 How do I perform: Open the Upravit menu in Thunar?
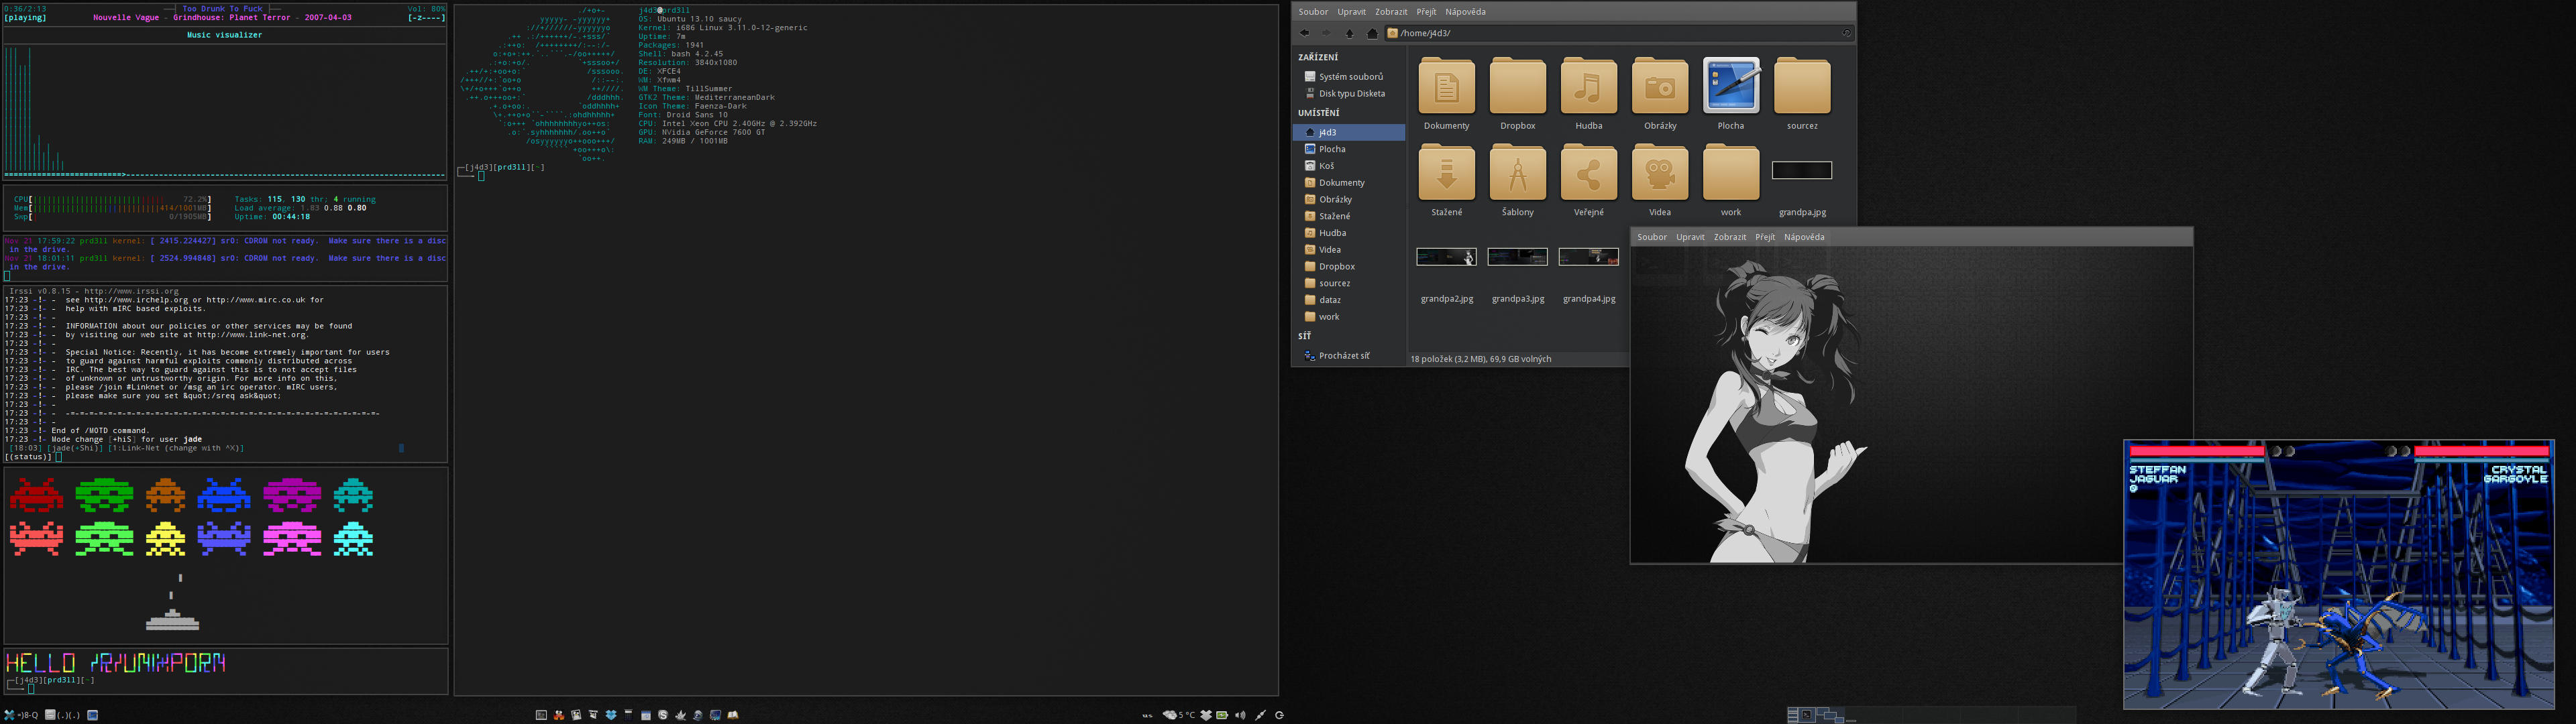(1351, 12)
